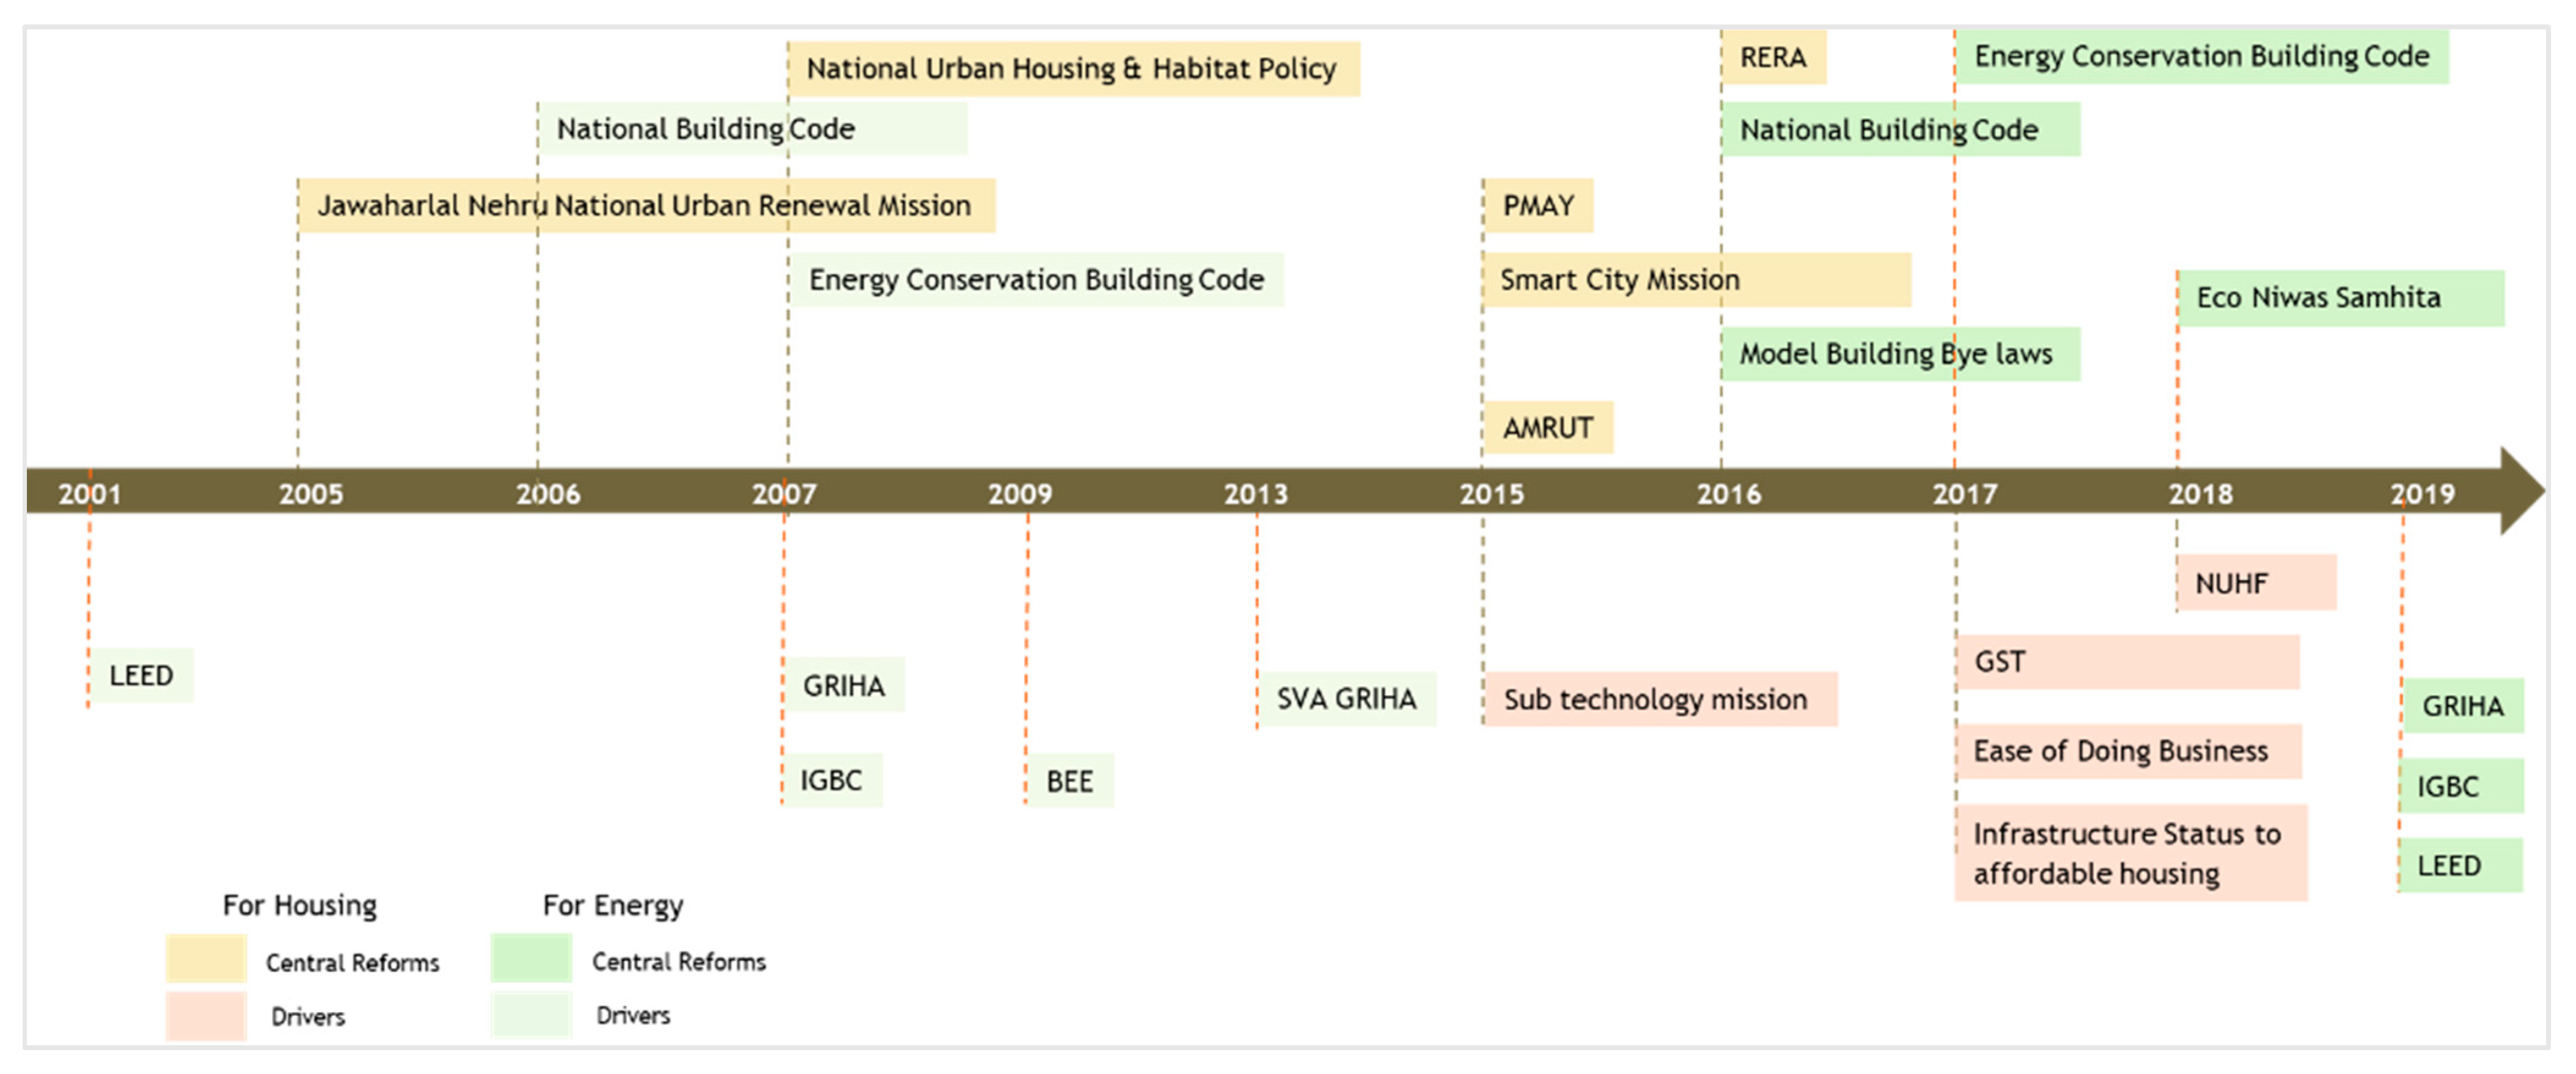The width and height of the screenshot is (2576, 1074).
Task: Click the National Urban Housing & Habitat Policy box
Action: (1073, 69)
